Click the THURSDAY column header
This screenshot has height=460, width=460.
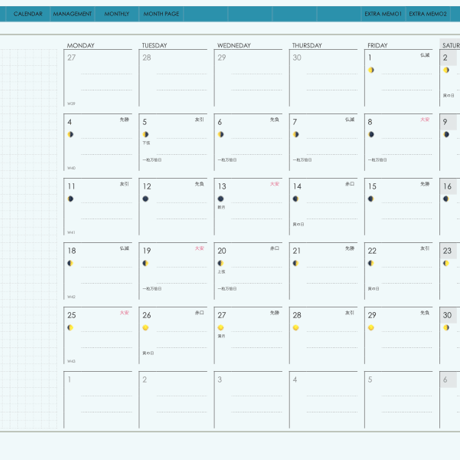(307, 45)
